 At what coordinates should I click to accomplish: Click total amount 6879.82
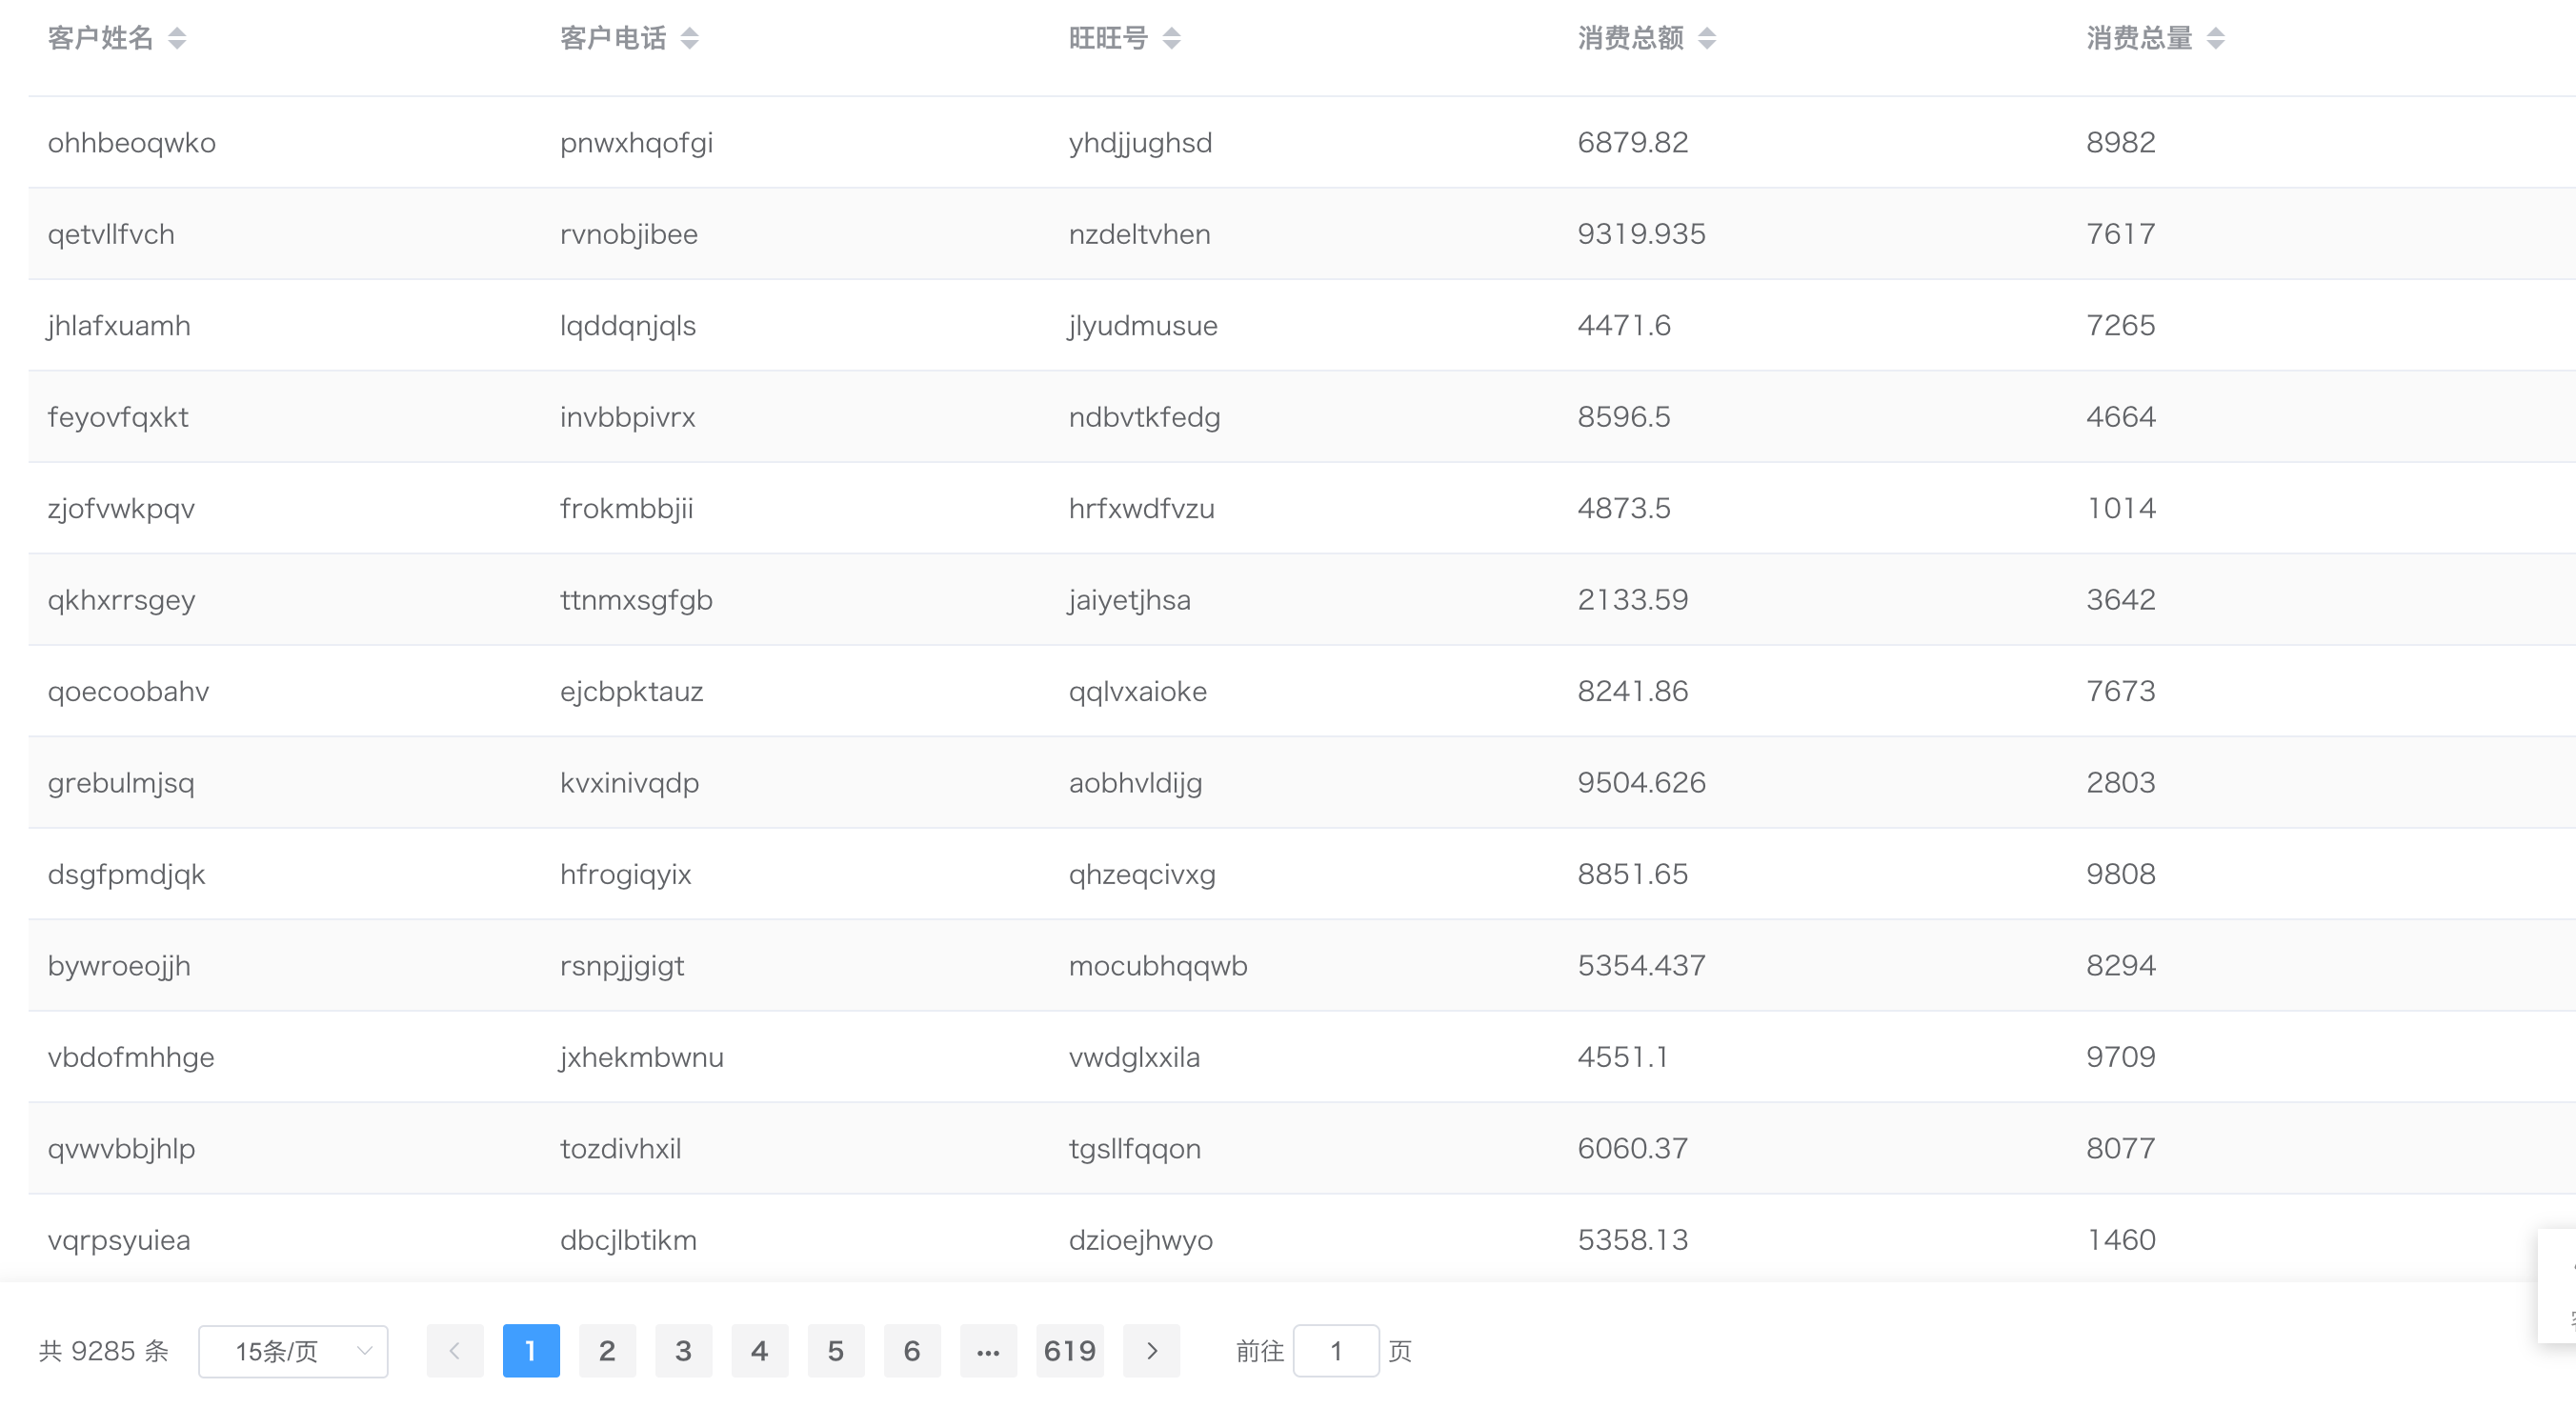pyautogui.click(x=1633, y=143)
